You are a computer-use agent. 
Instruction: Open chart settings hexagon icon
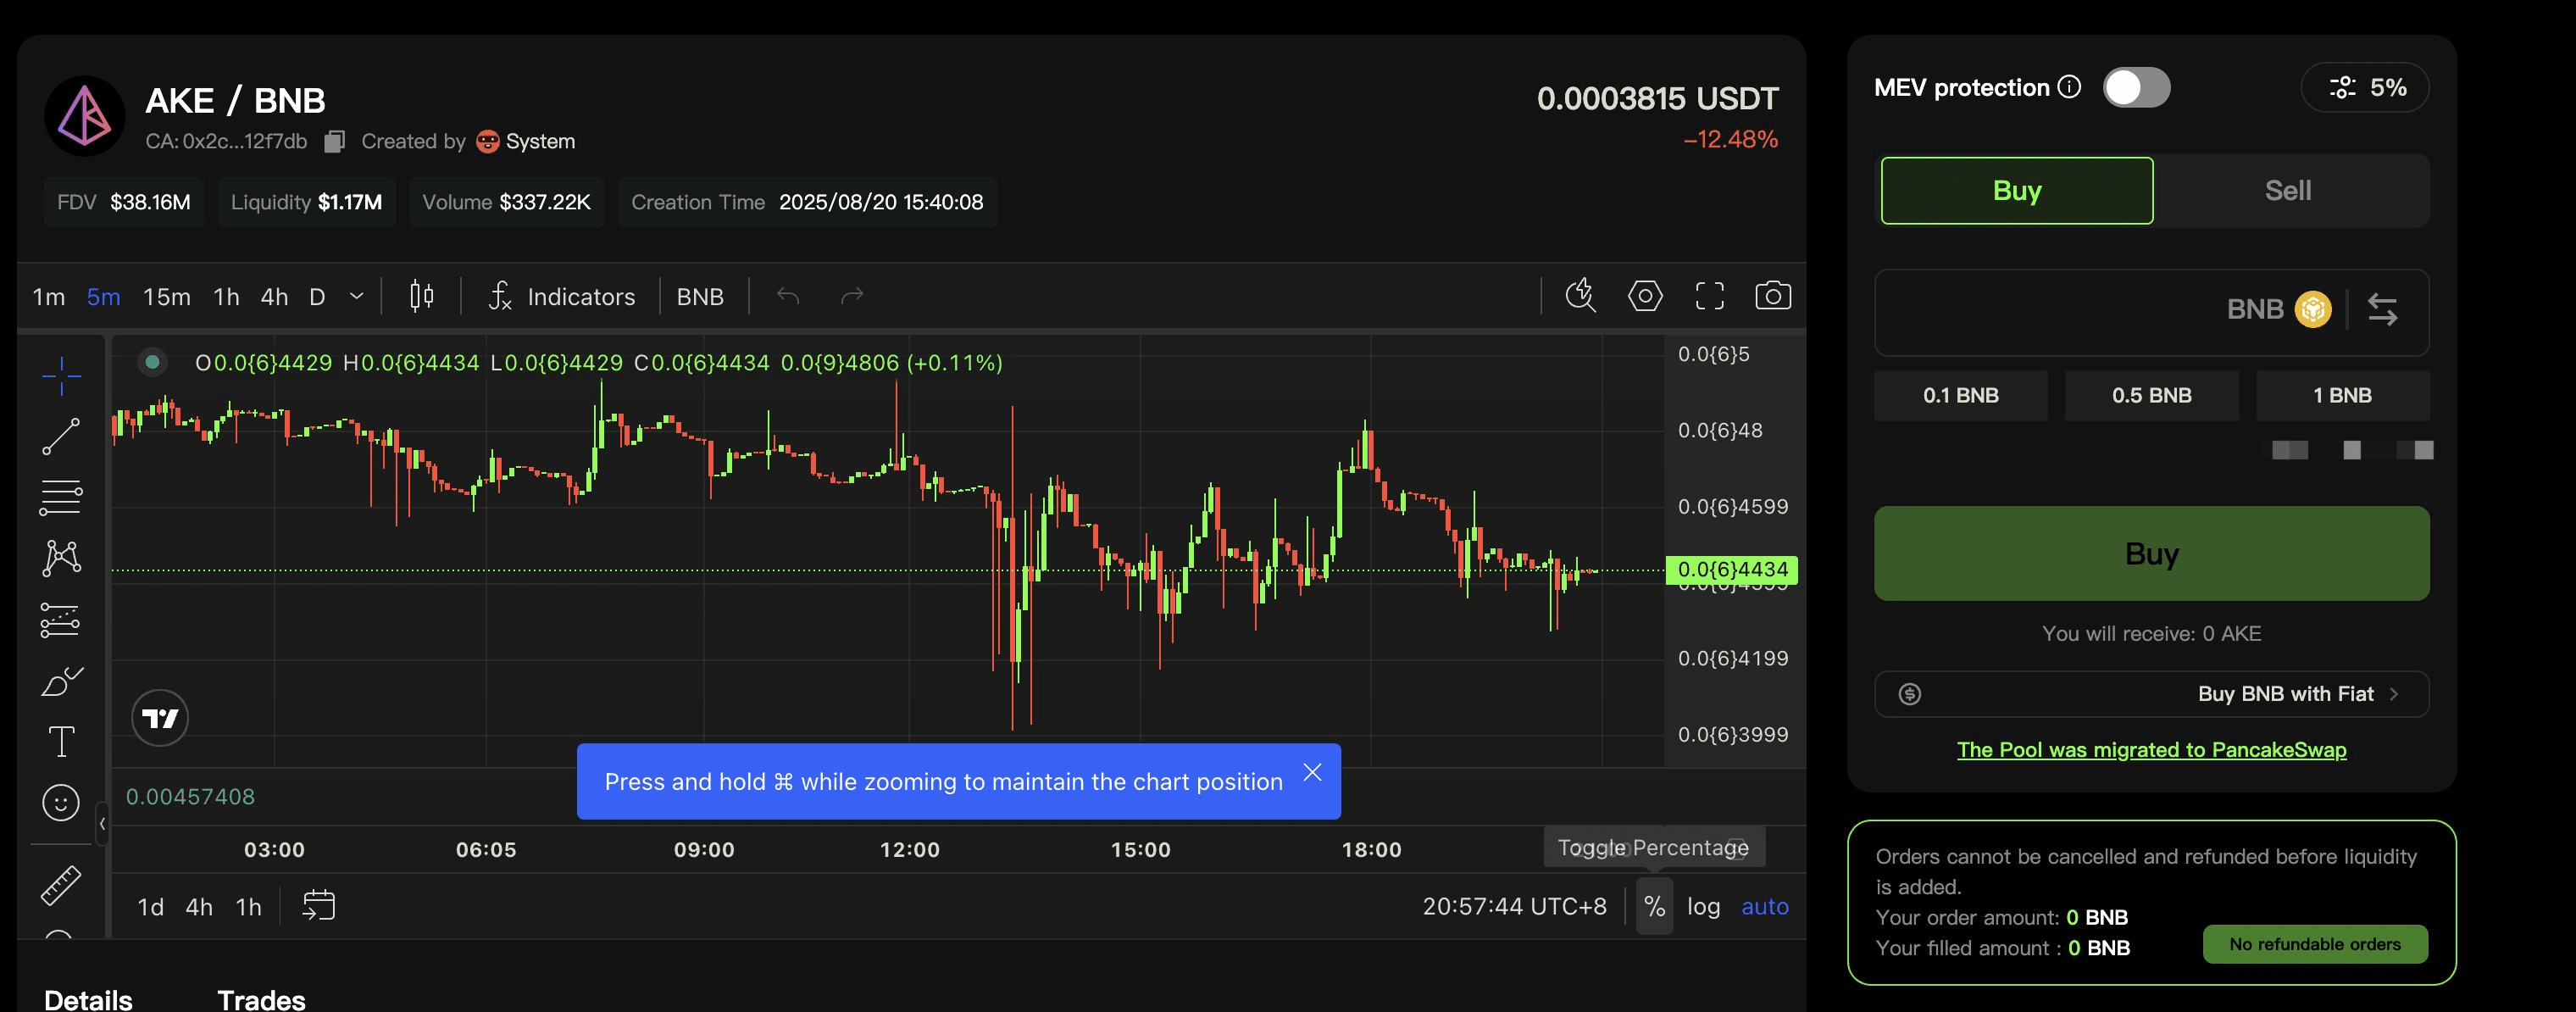pyautogui.click(x=1645, y=296)
